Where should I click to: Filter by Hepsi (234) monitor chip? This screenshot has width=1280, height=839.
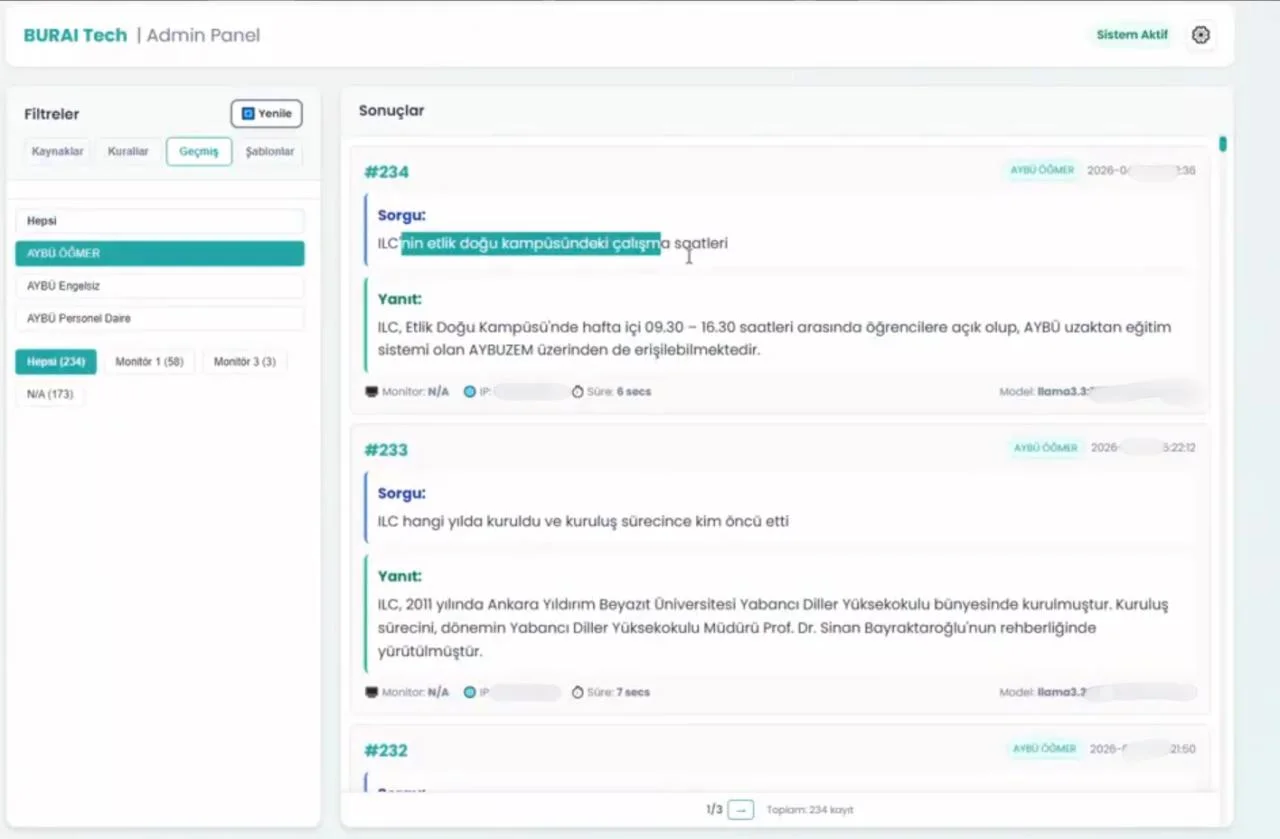[x=56, y=362]
